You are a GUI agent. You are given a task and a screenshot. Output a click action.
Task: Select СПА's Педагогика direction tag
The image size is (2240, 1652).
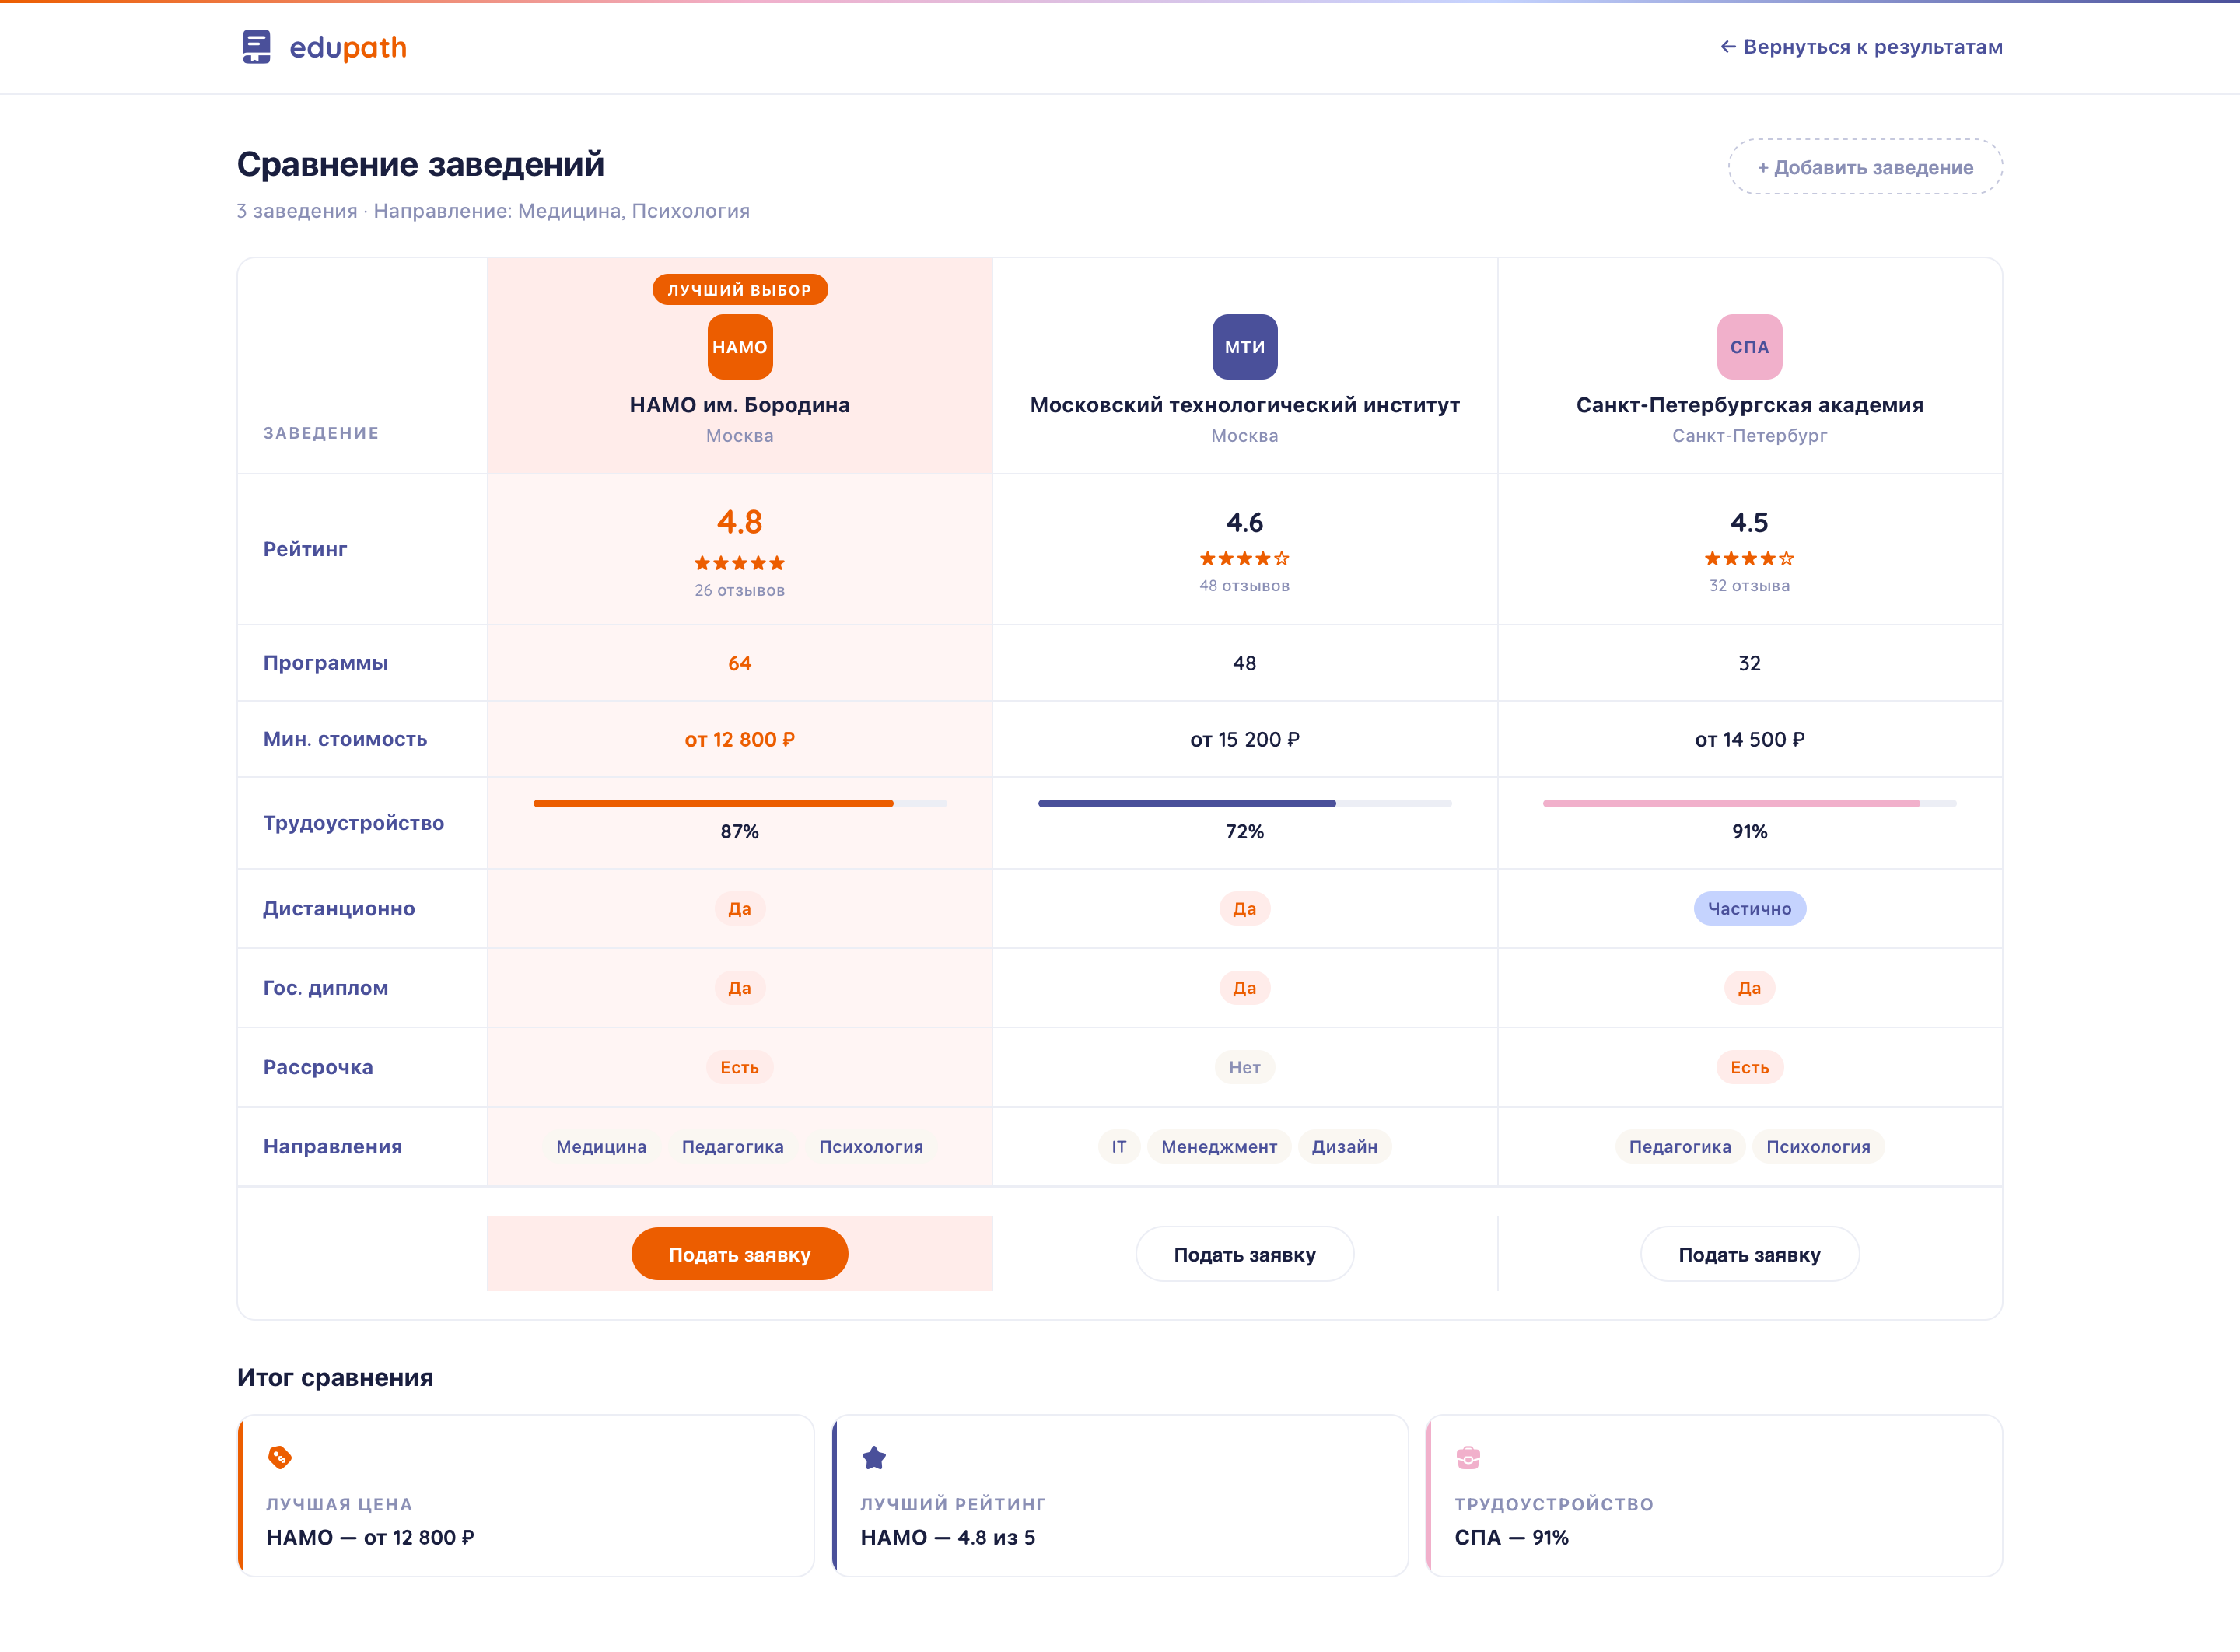(x=1680, y=1147)
